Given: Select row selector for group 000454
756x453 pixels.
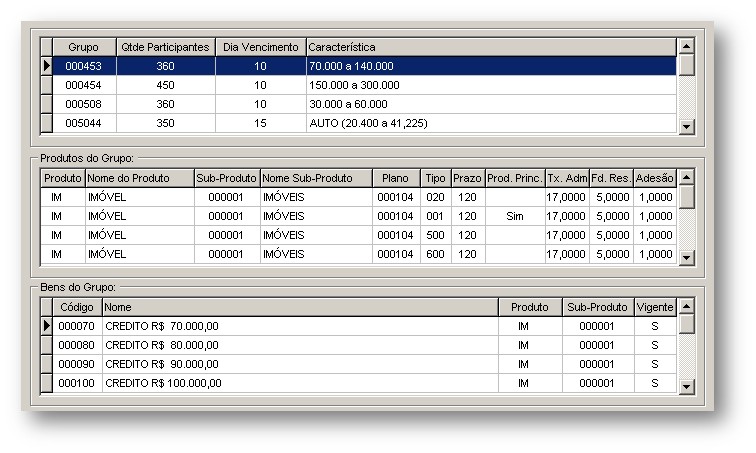Looking at the screenshot, I should (x=46, y=85).
